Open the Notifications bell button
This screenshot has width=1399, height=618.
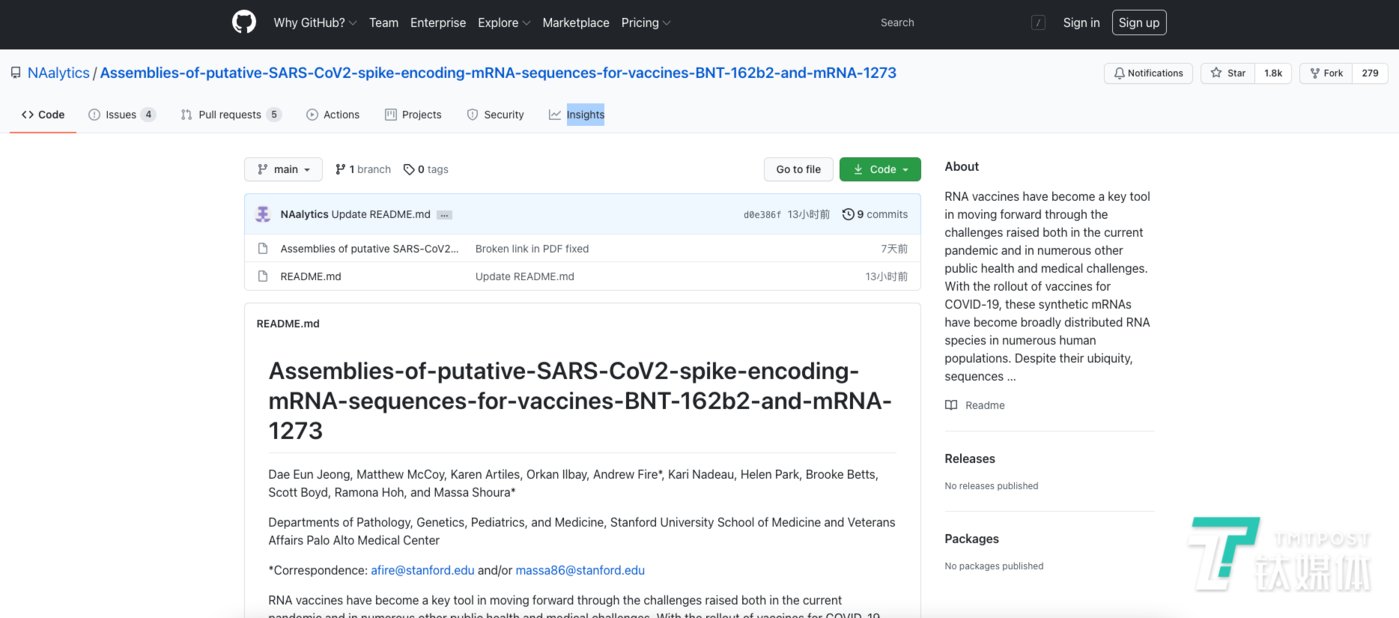1147,73
